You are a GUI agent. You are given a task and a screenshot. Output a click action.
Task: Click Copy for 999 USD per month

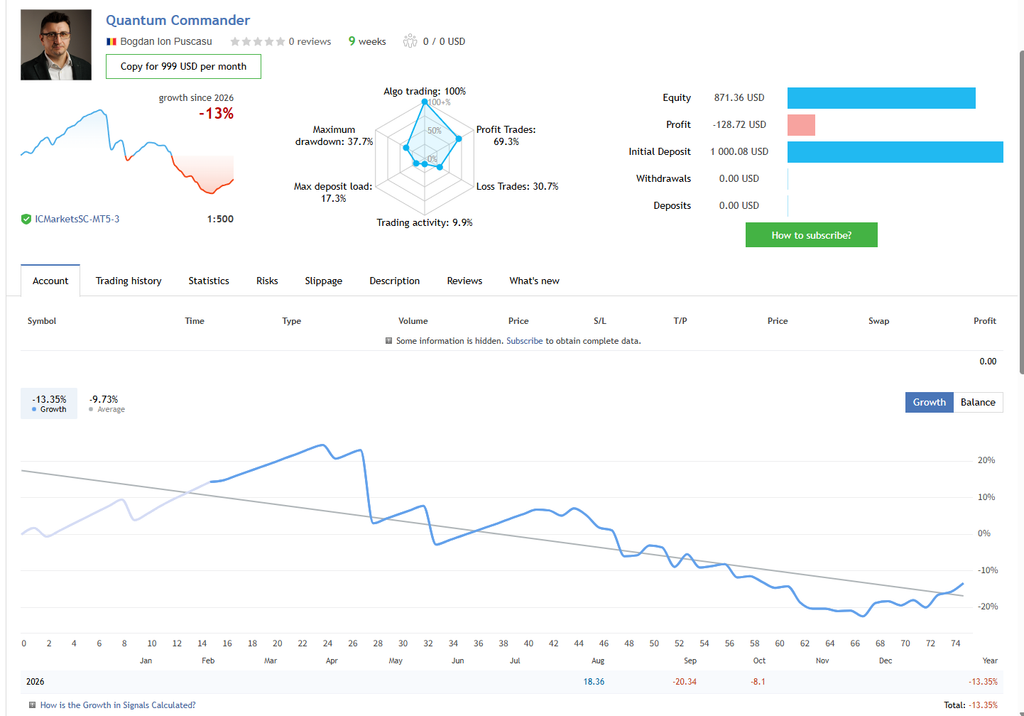click(x=184, y=67)
